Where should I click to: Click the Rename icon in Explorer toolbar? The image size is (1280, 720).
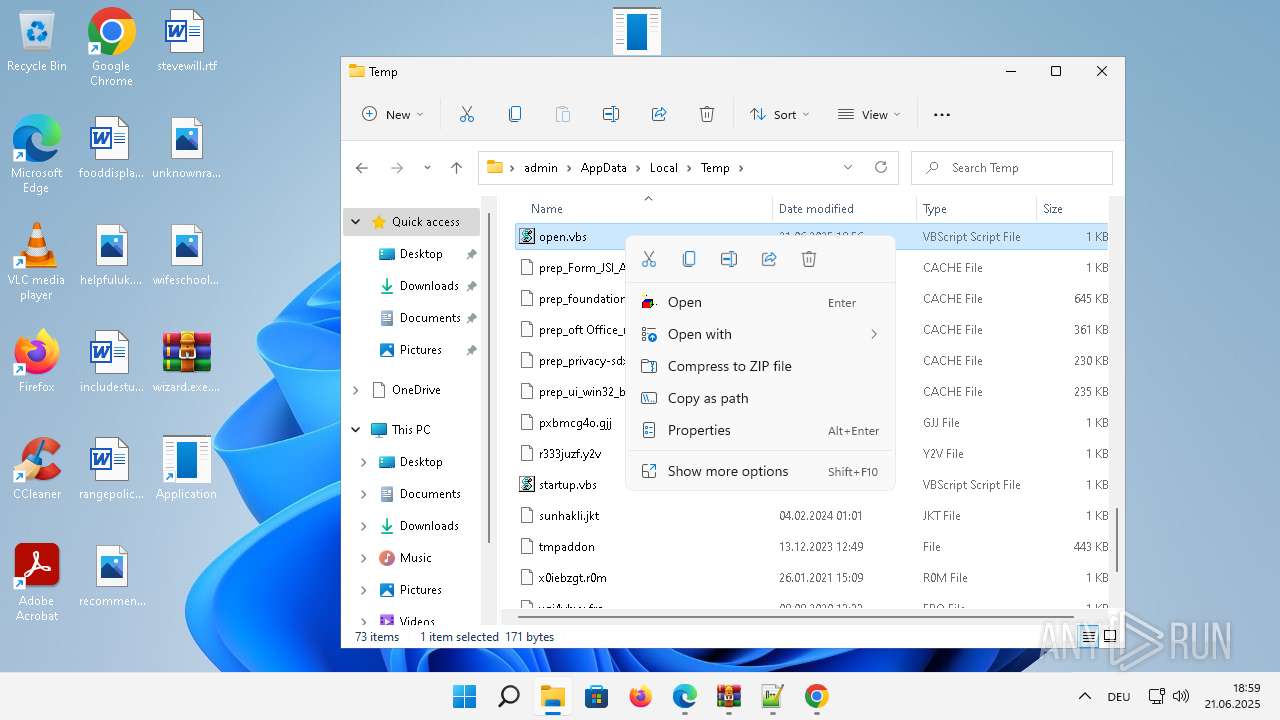tap(611, 114)
